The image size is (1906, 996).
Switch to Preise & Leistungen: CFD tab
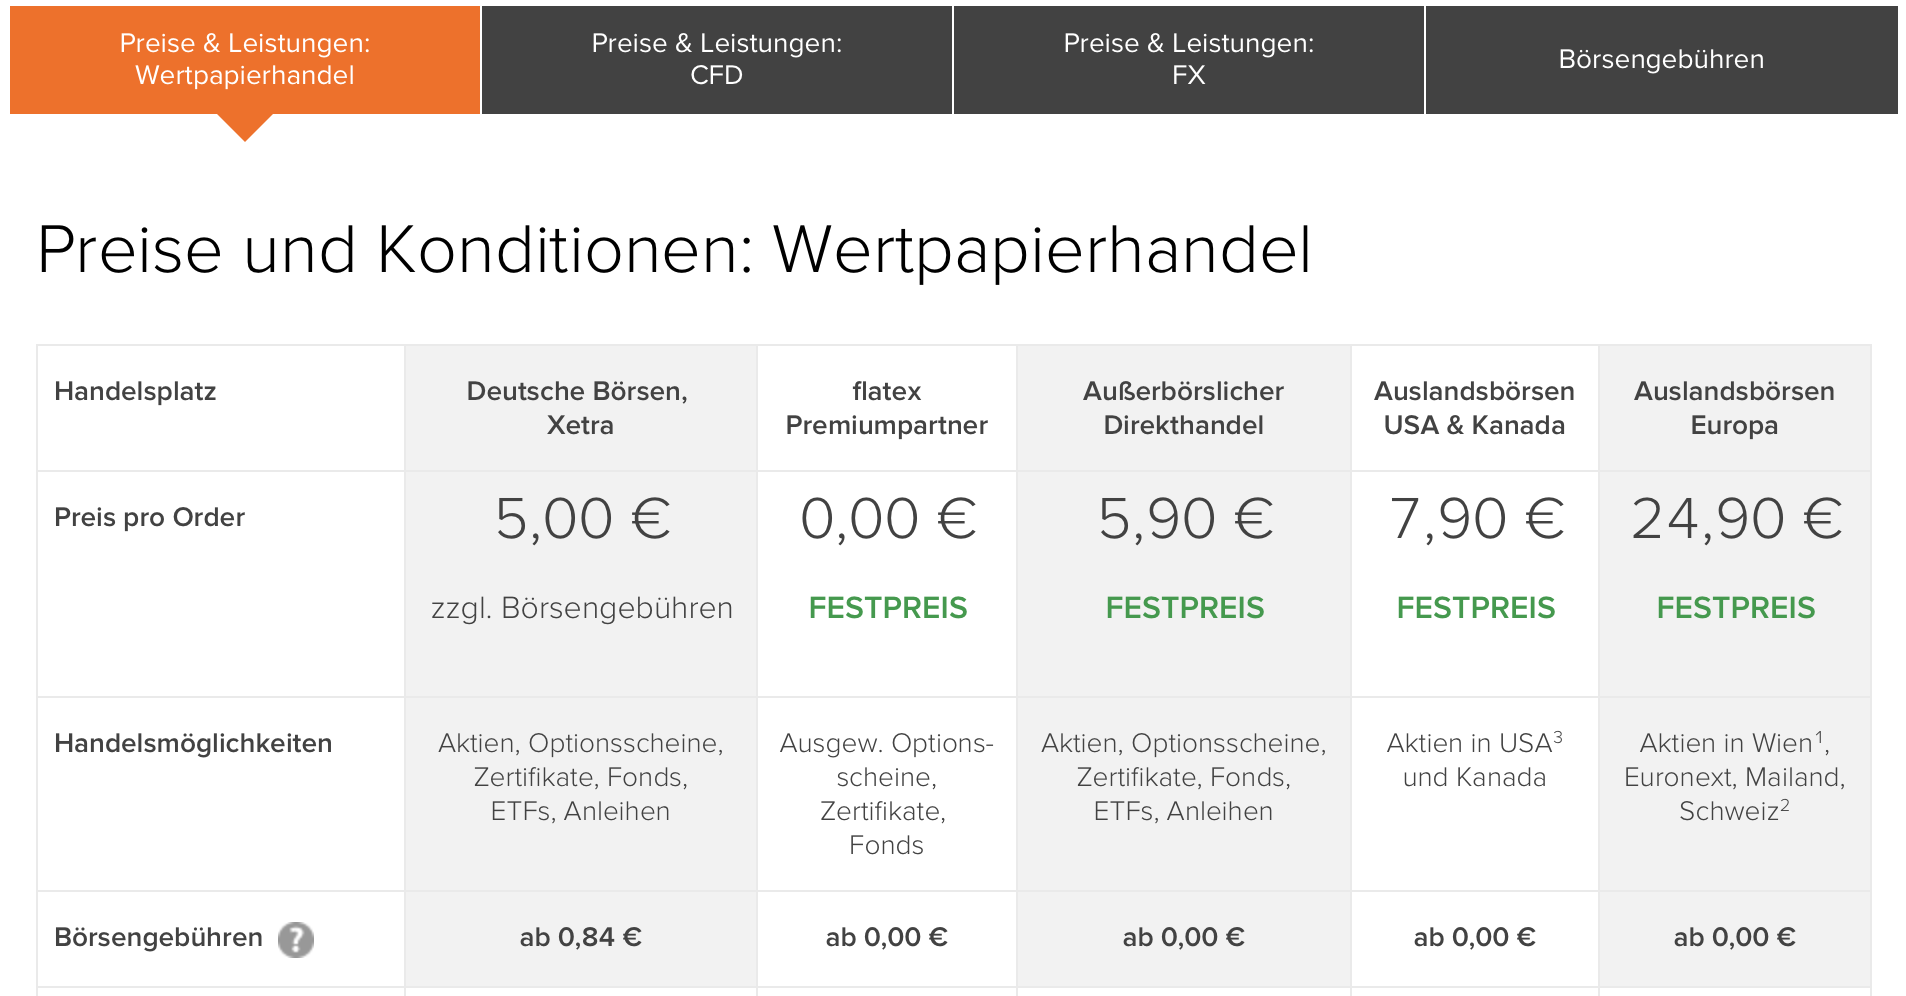[717, 60]
